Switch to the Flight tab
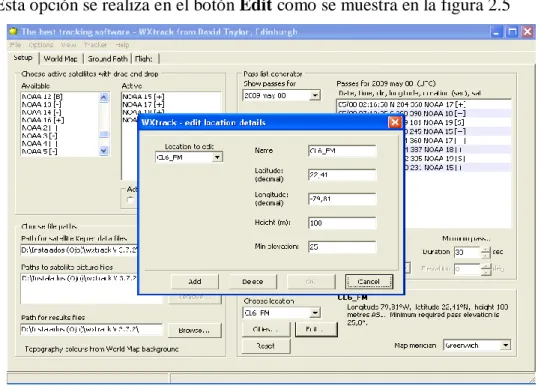The height and width of the screenshot is (389, 541). coord(144,59)
